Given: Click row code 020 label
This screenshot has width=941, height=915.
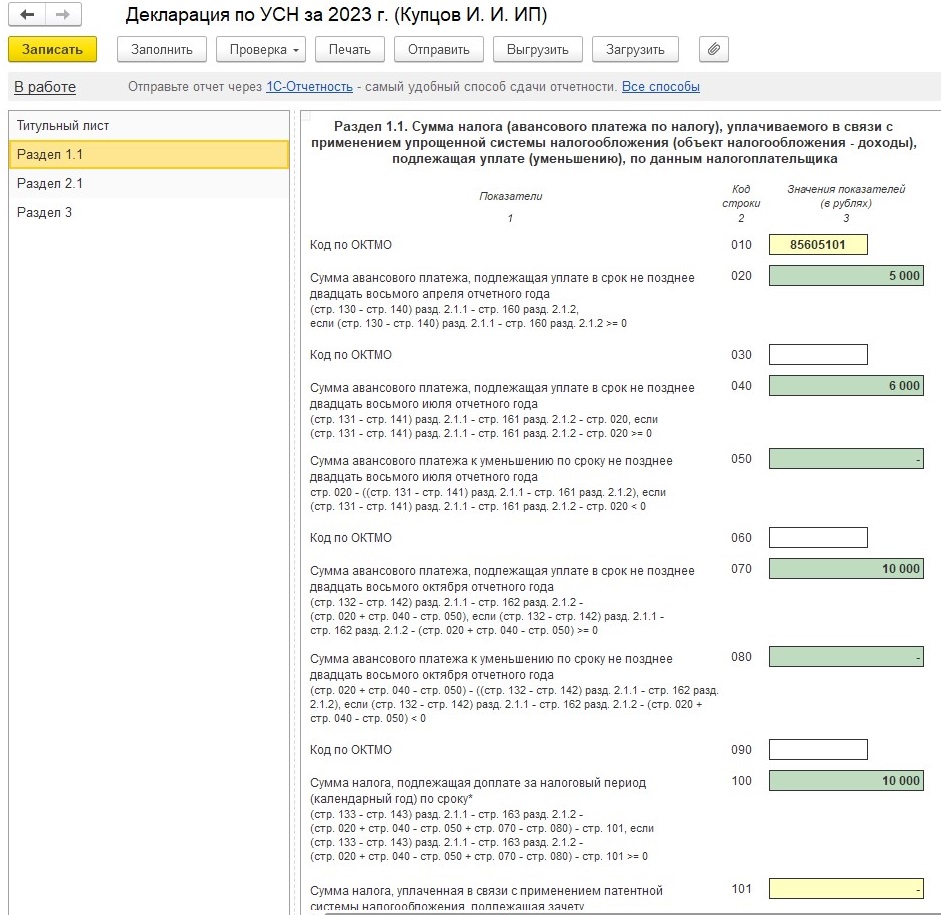Looking at the screenshot, I should coord(741,275).
